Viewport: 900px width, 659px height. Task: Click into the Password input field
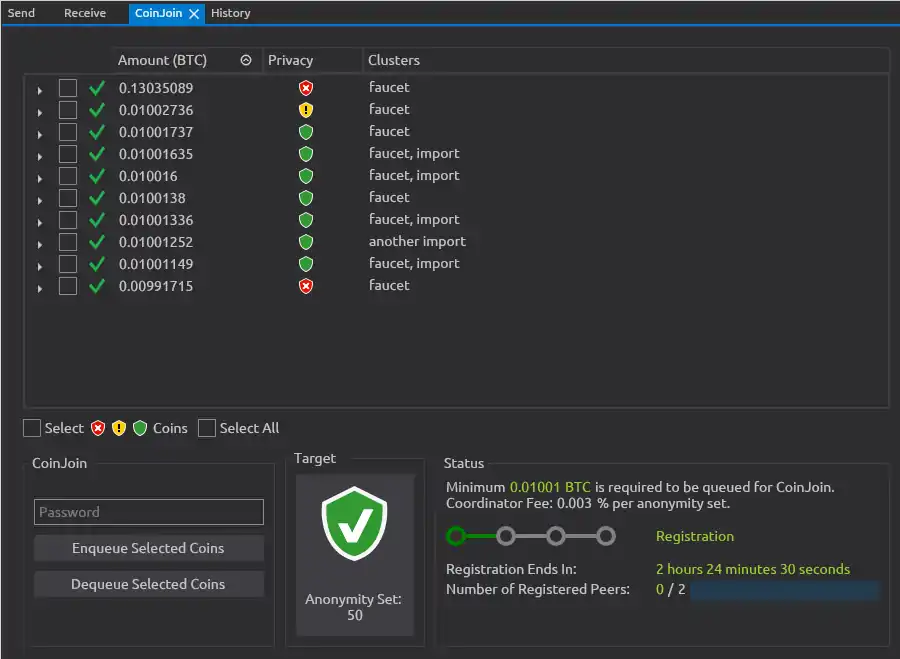coord(149,512)
